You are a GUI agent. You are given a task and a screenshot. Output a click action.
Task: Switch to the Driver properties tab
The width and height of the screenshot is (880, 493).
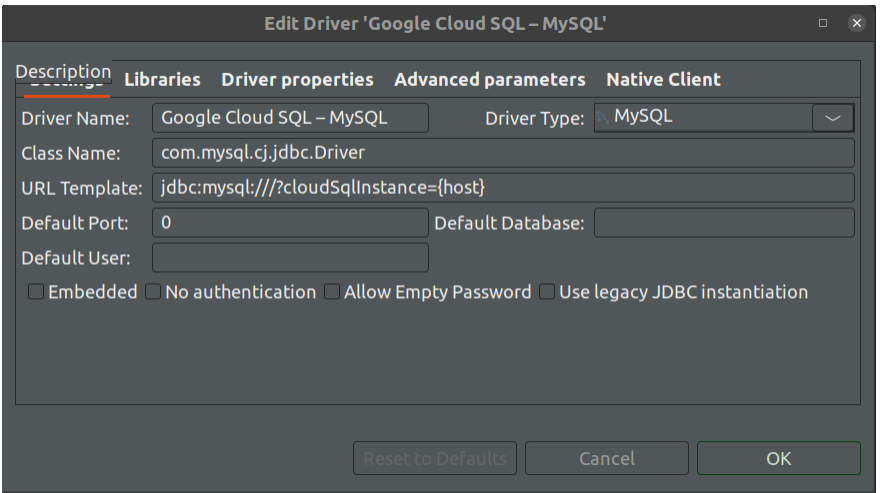point(297,80)
